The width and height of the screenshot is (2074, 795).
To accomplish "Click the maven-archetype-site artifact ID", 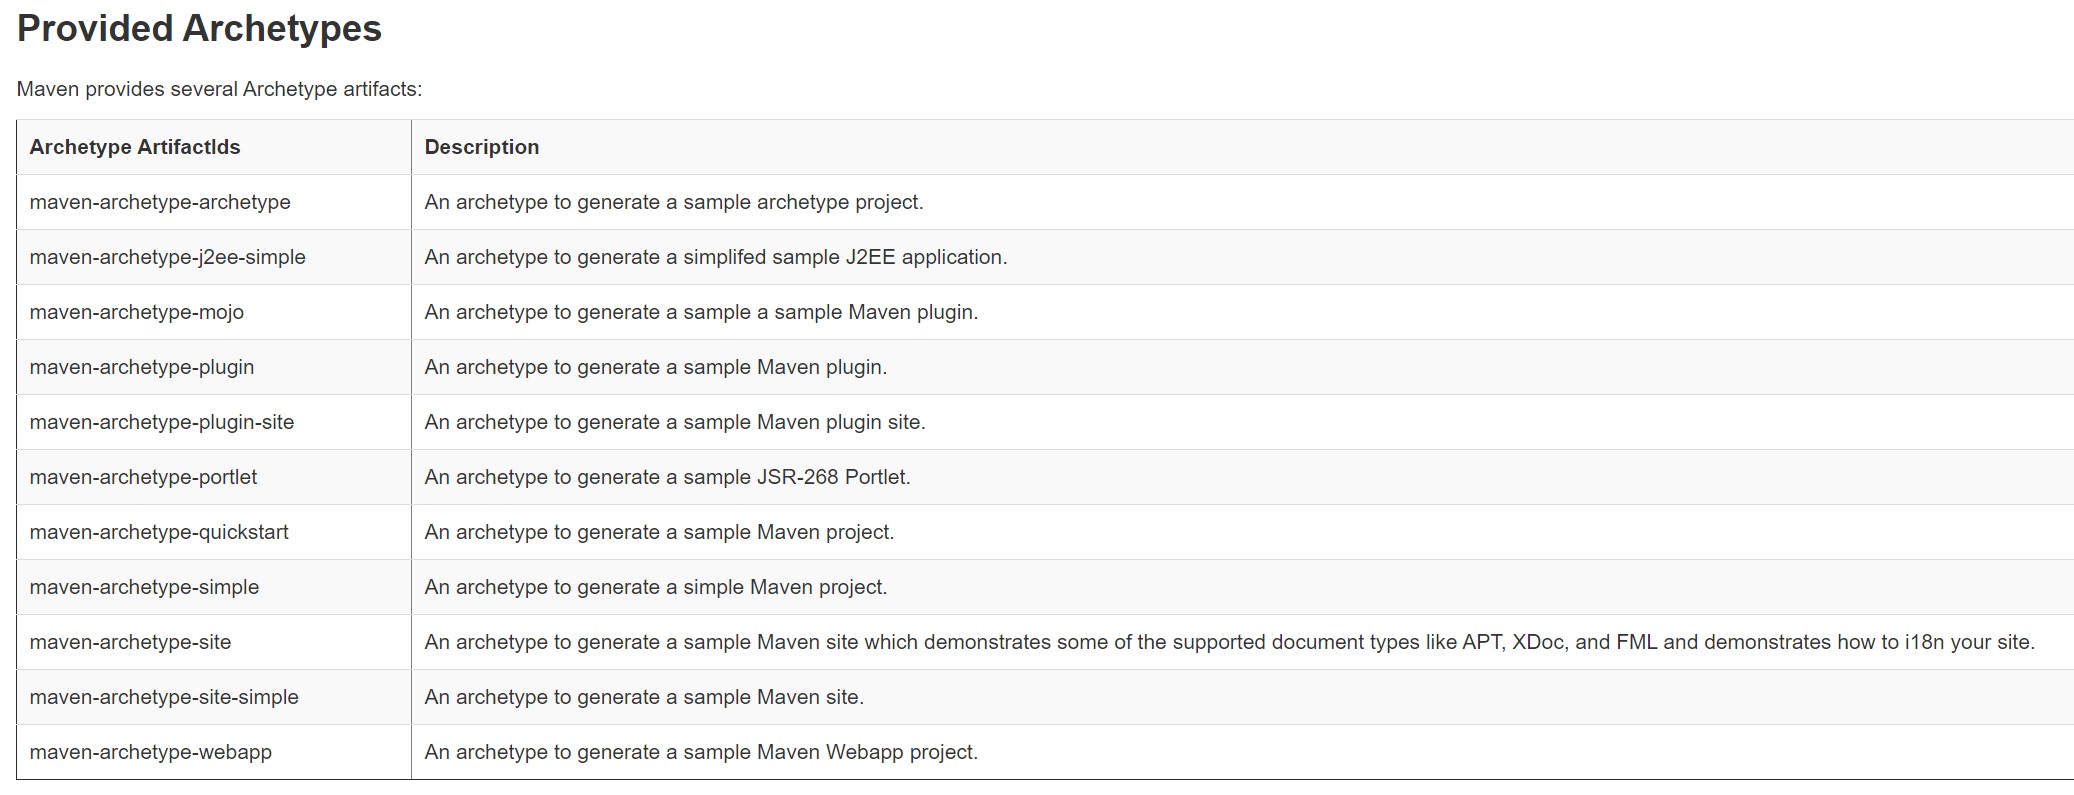I will tap(130, 642).
